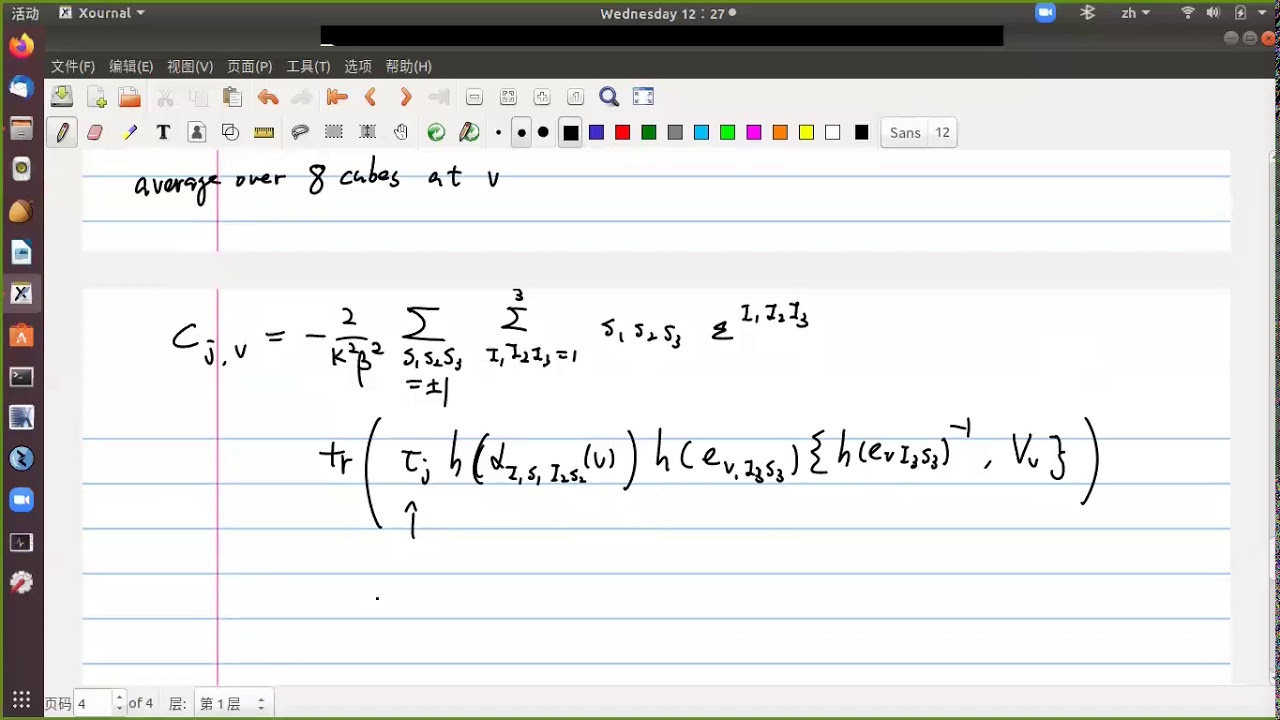Select the lasso Select Region tool
The image size is (1280, 720).
click(x=300, y=132)
